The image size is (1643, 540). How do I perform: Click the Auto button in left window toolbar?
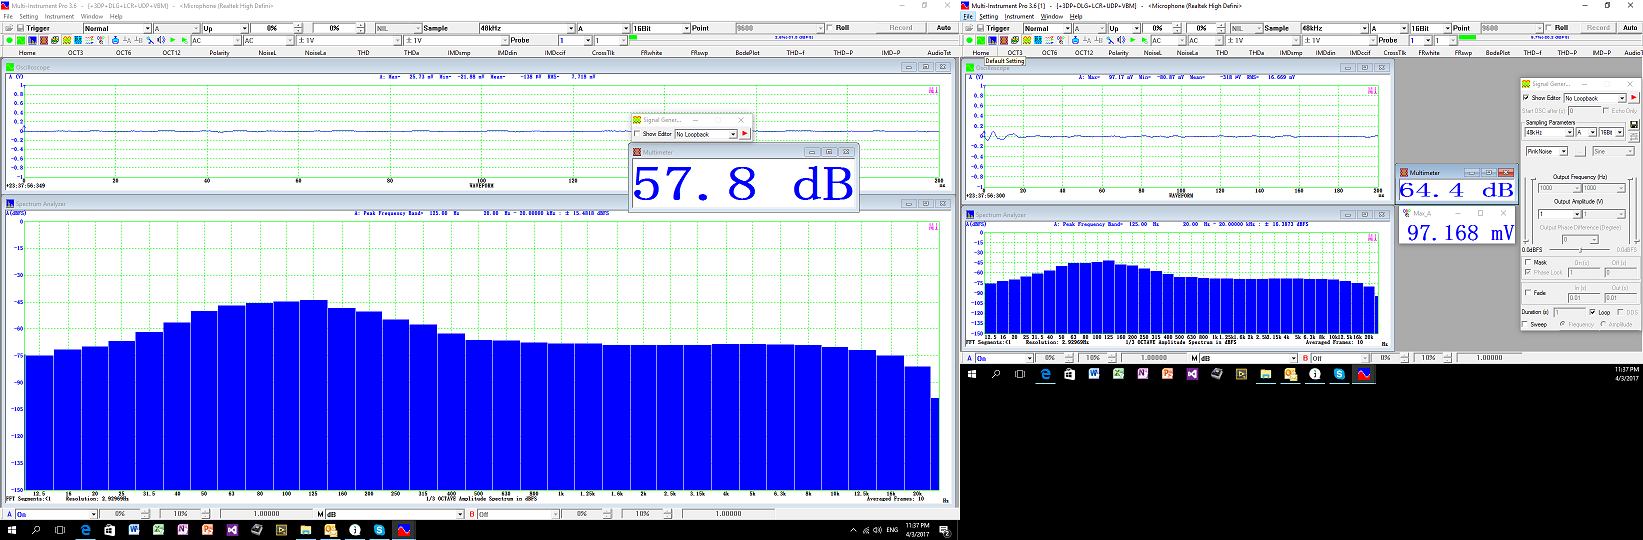click(x=943, y=28)
